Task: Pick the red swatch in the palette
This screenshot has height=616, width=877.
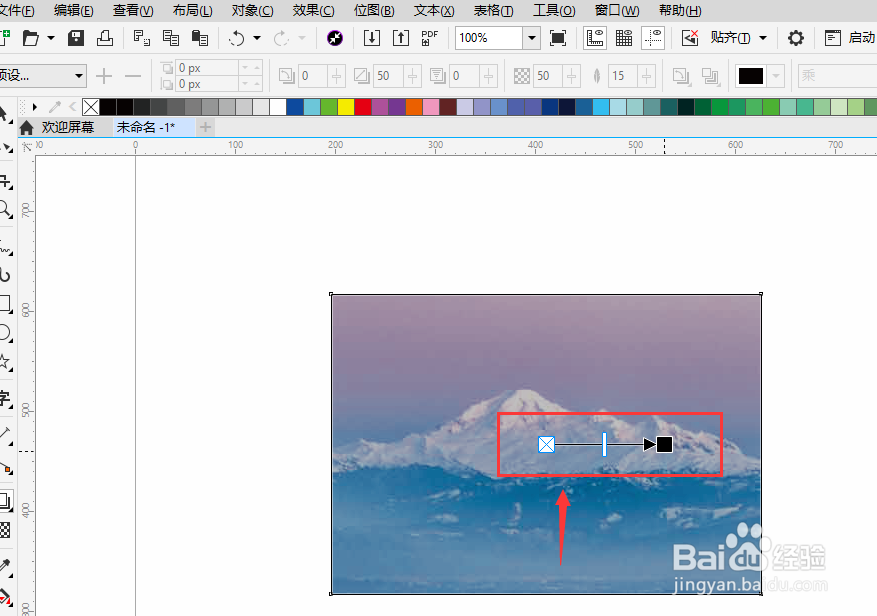Action: pos(362,107)
